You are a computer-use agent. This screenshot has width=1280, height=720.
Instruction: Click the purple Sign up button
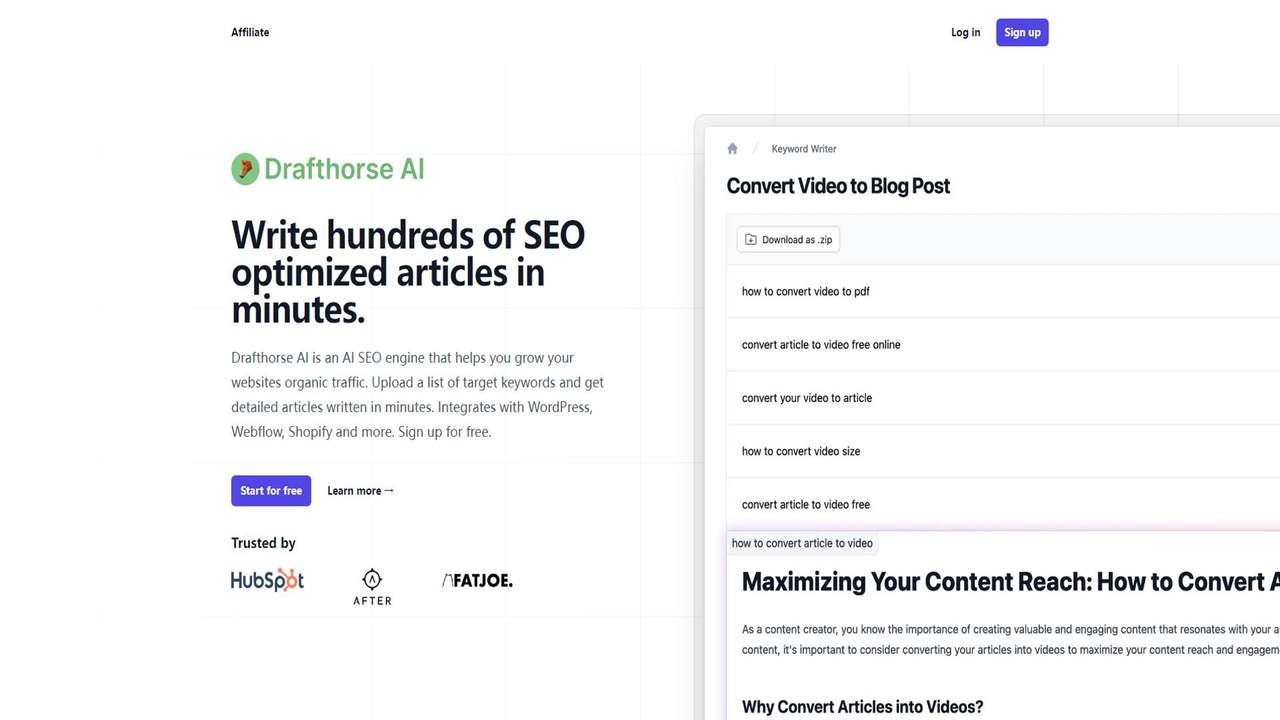1022,32
